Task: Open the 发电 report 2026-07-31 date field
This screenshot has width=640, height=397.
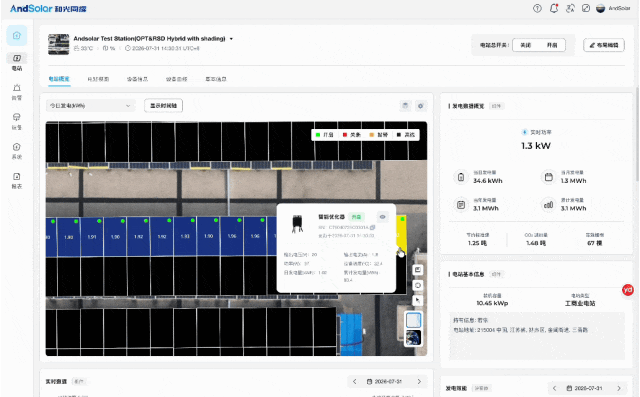Action: (584, 388)
